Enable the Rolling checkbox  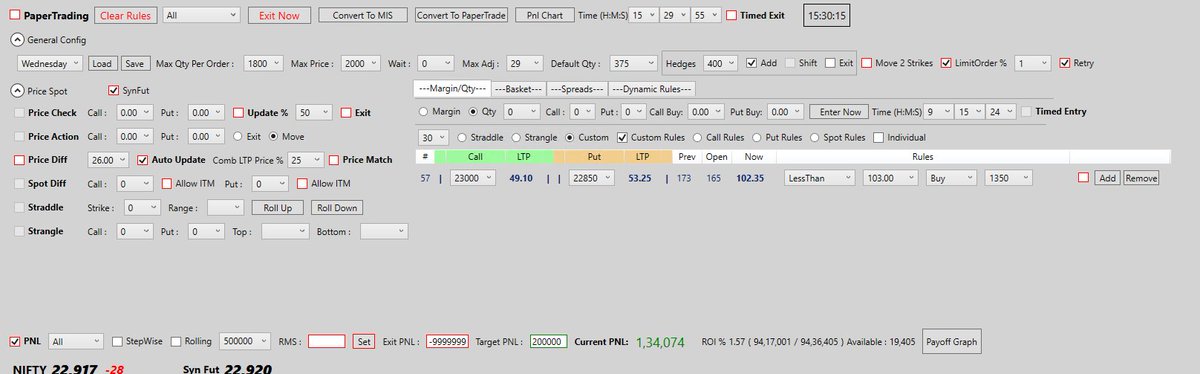point(177,341)
